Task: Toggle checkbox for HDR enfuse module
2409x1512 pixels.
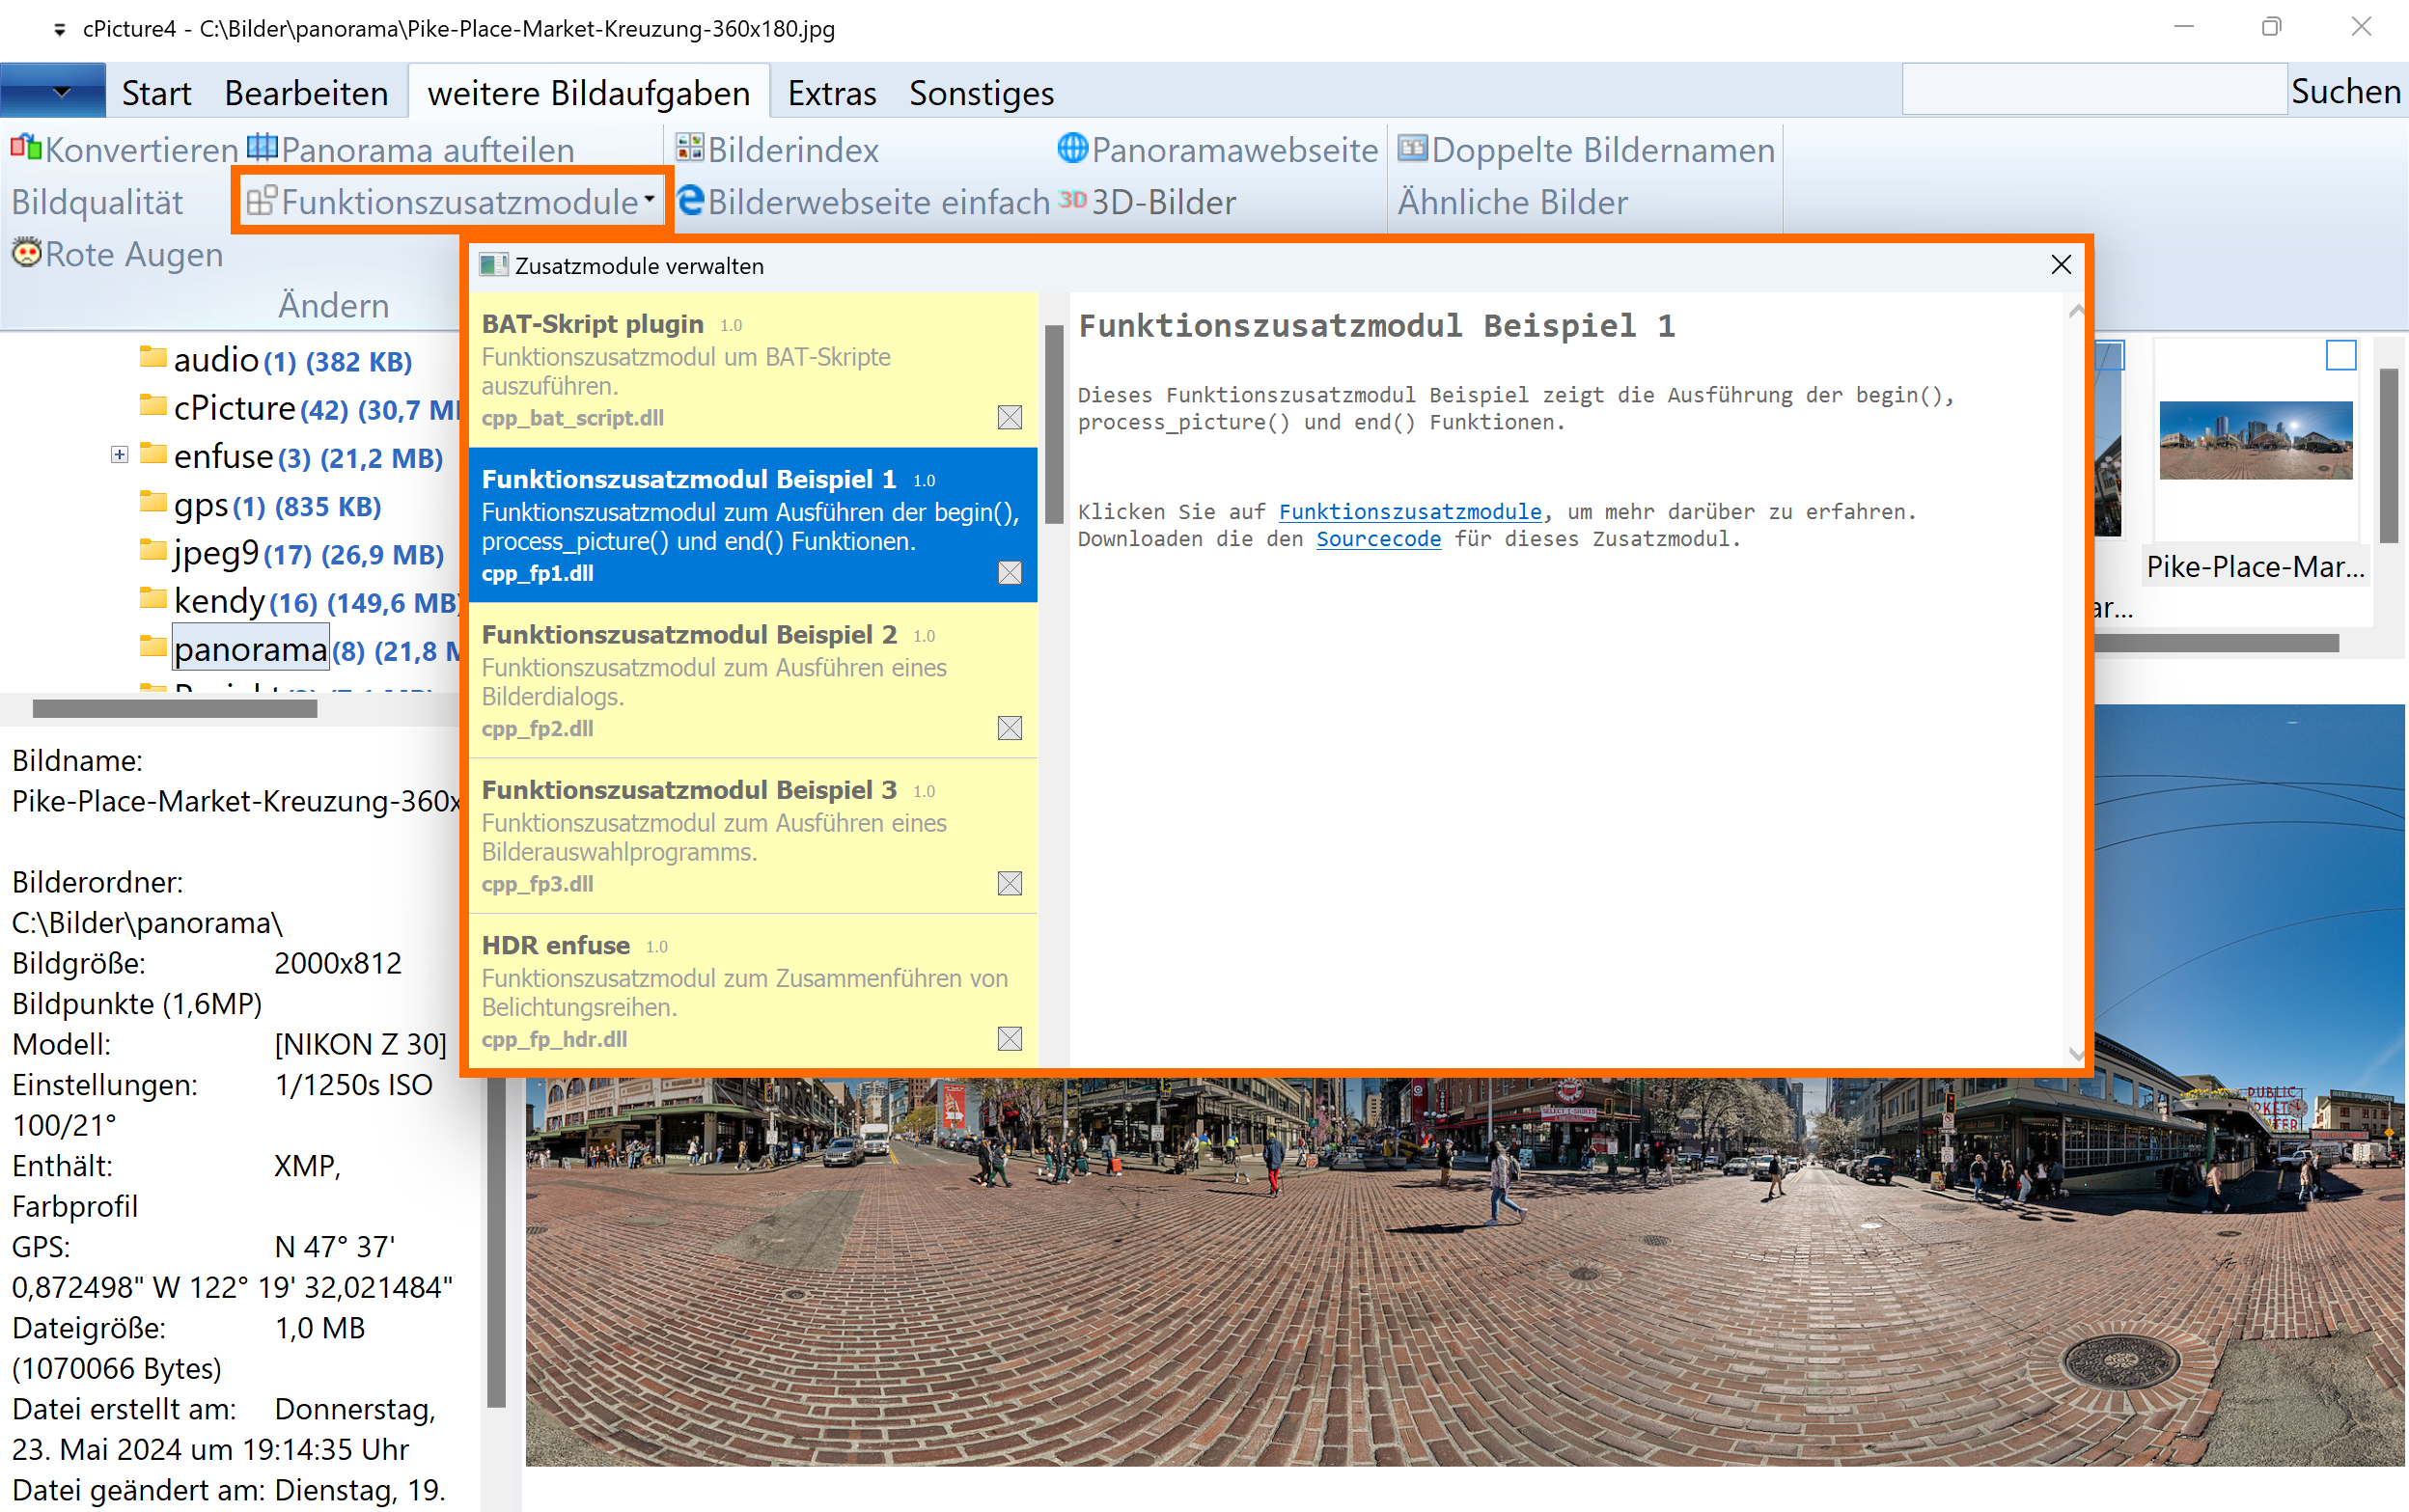Action: pyautogui.click(x=1009, y=1039)
